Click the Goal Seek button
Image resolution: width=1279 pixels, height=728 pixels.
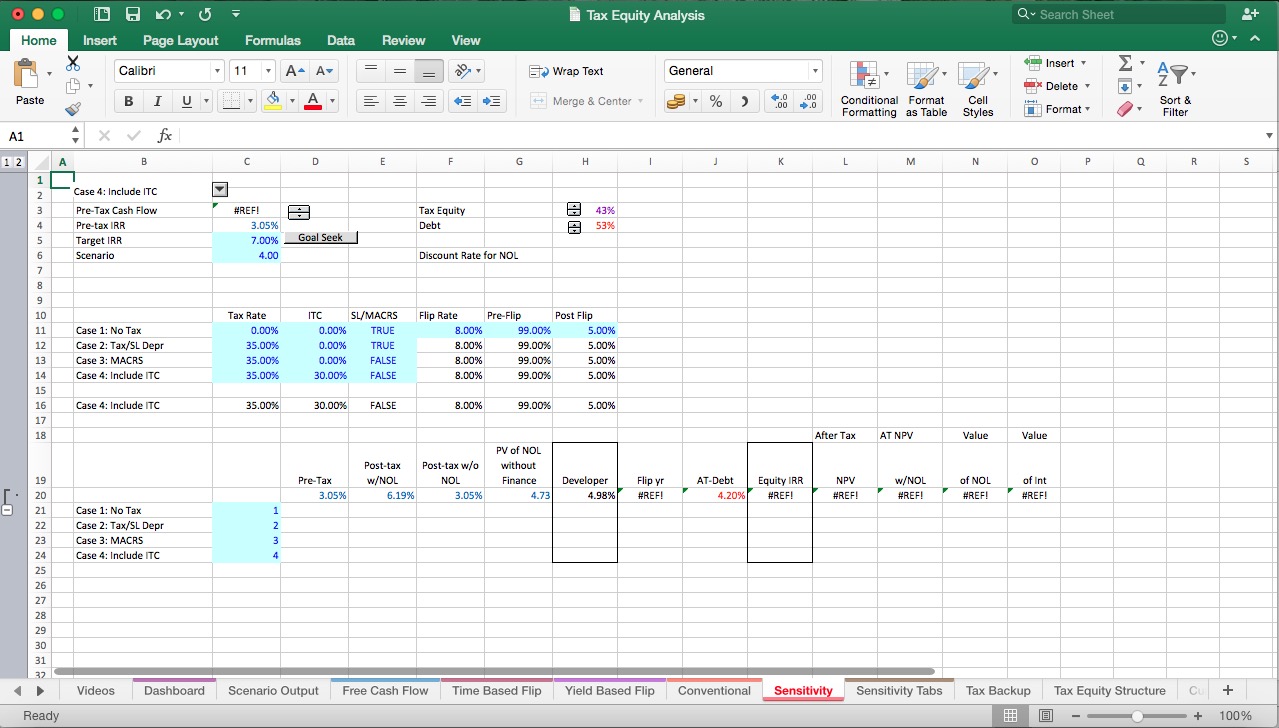click(320, 237)
